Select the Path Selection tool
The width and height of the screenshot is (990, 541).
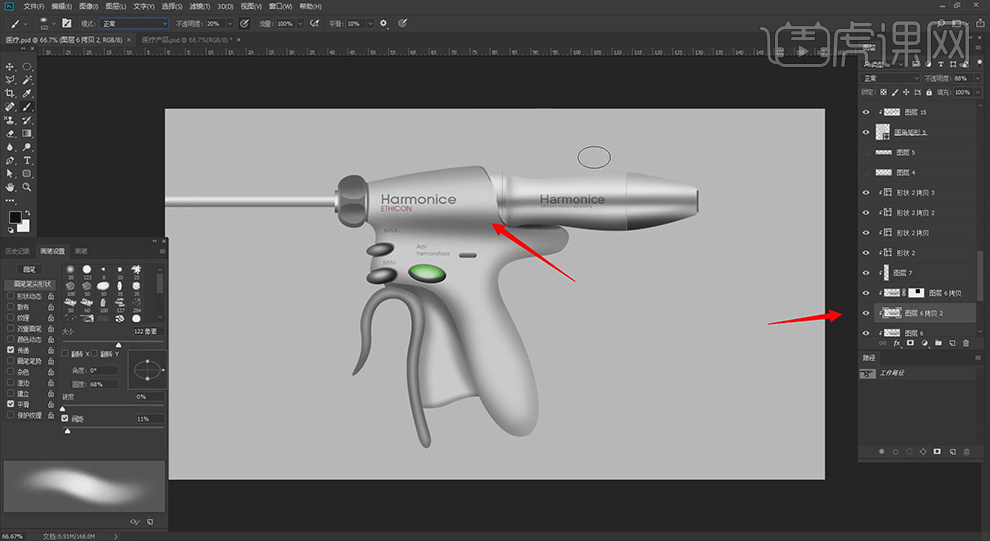(10, 174)
